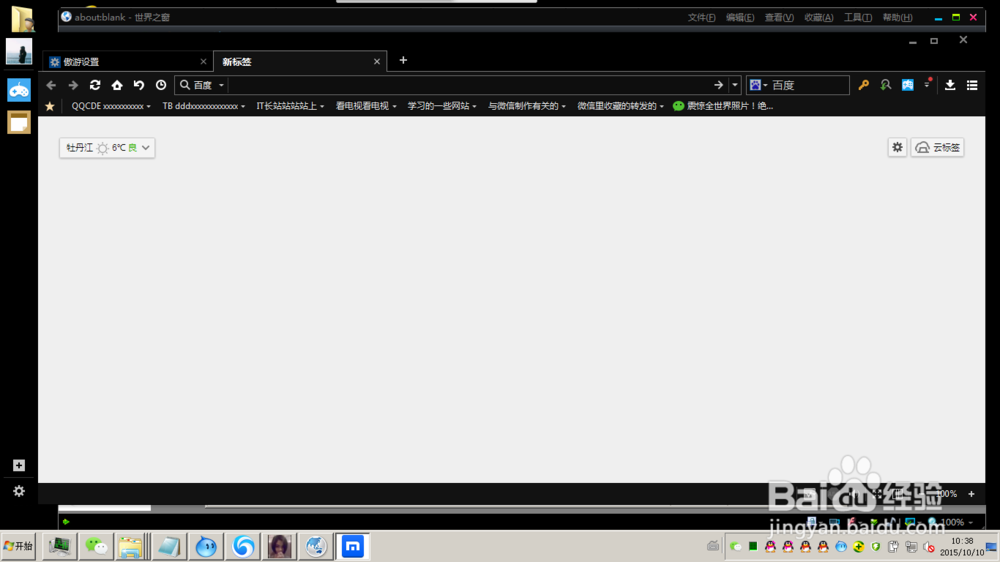Open Maxthon main menu hamburger icon

(x=972, y=85)
